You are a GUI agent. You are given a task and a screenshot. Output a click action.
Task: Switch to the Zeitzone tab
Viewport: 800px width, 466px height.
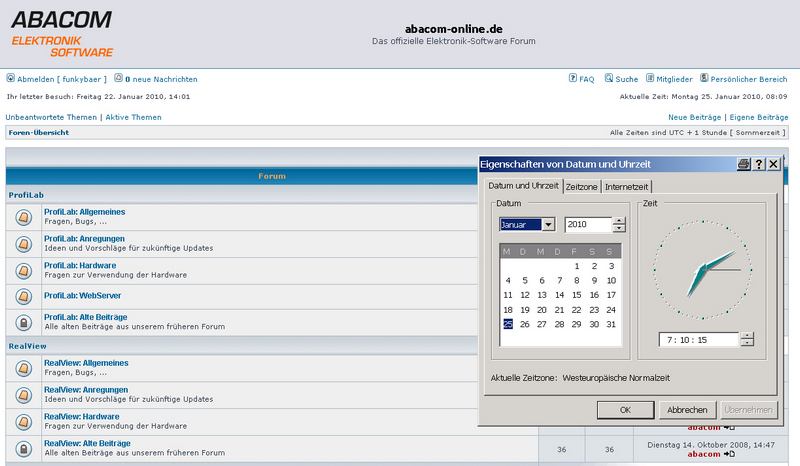tap(582, 187)
